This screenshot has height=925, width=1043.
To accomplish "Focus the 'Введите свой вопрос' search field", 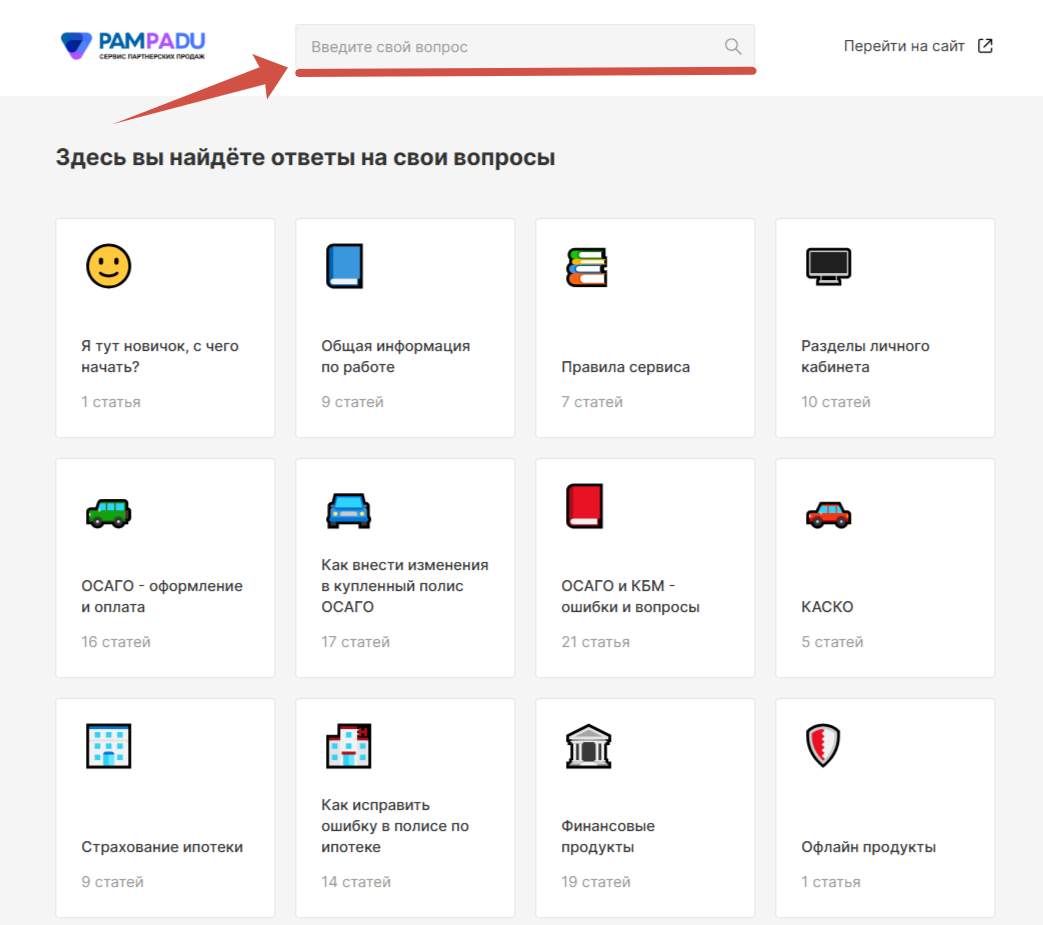I will click(525, 47).
